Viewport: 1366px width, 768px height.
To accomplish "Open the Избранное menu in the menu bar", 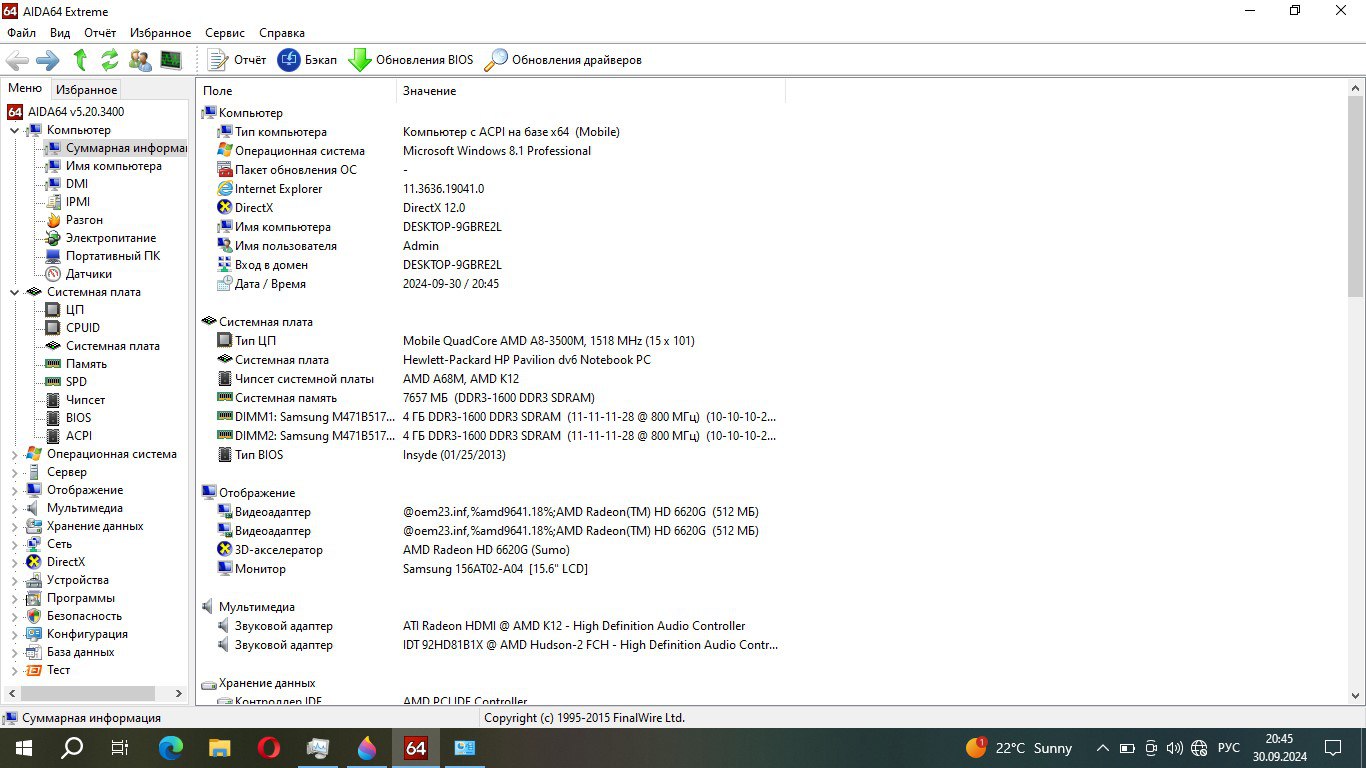I will pyautogui.click(x=160, y=33).
